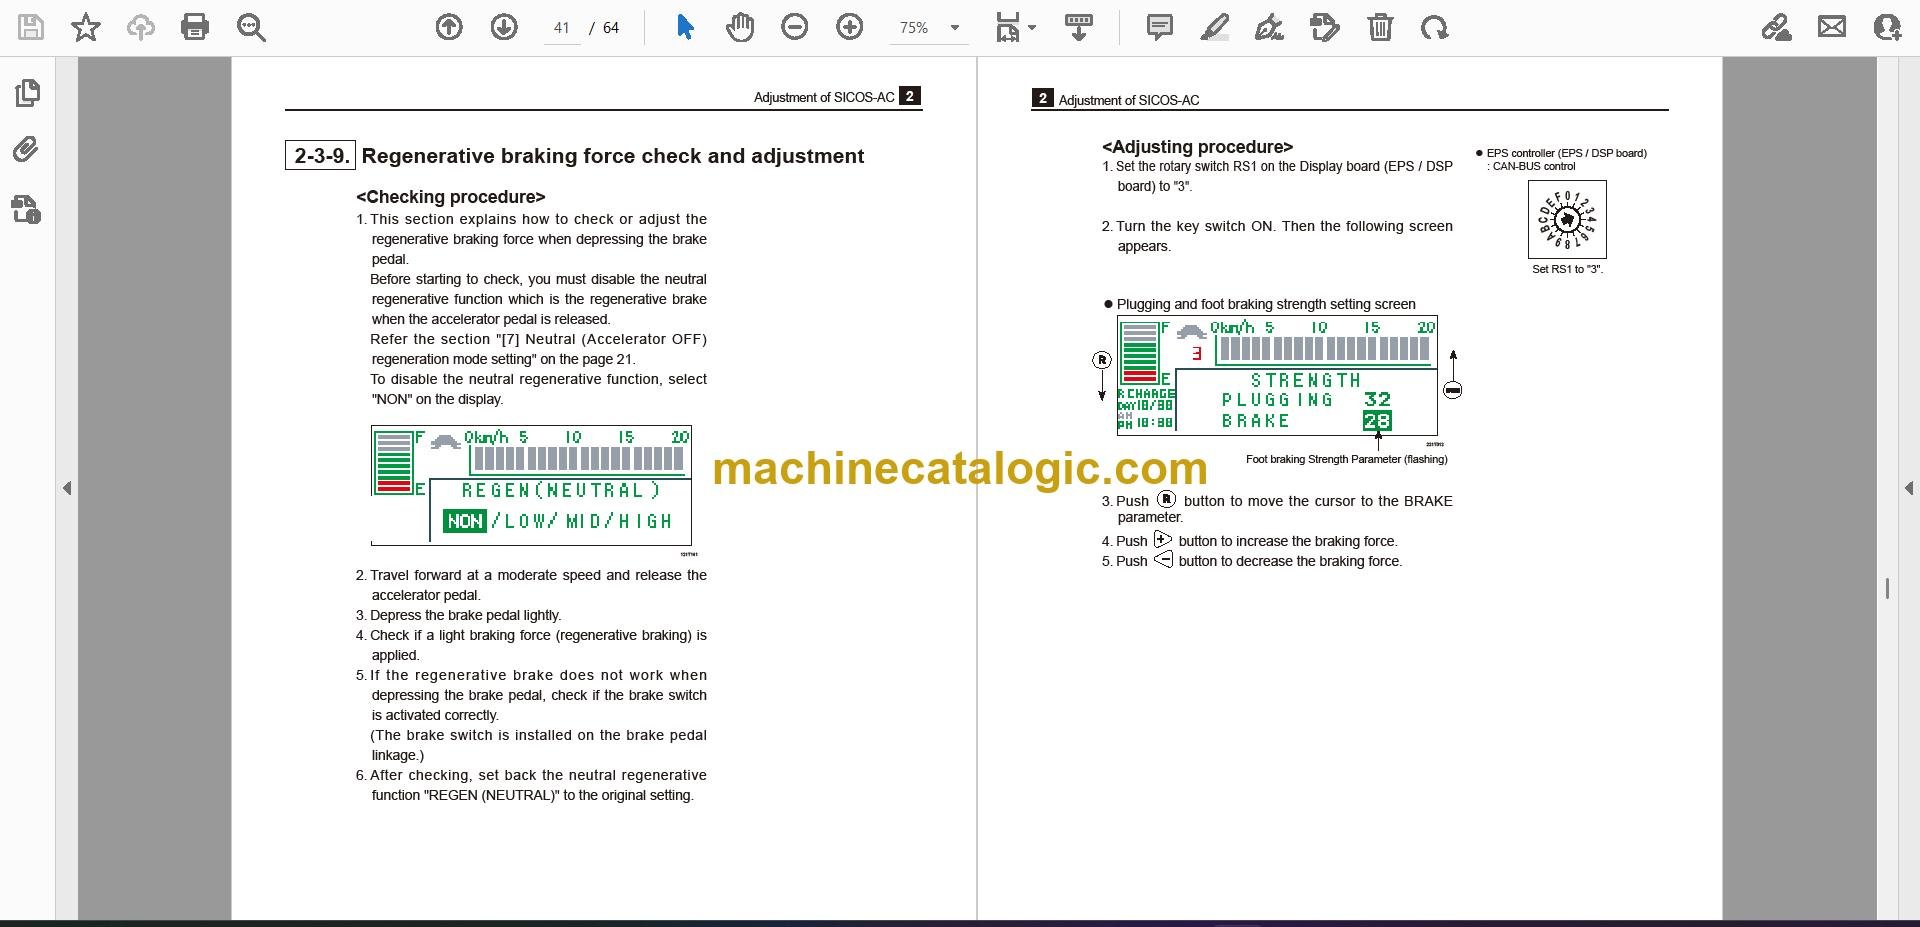Go to the next page
The image size is (1920, 927).
coord(504,27)
